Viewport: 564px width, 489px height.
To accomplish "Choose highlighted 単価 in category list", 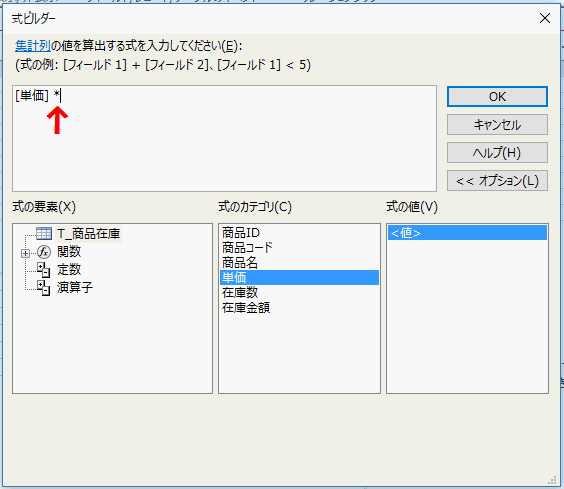I will (299, 277).
